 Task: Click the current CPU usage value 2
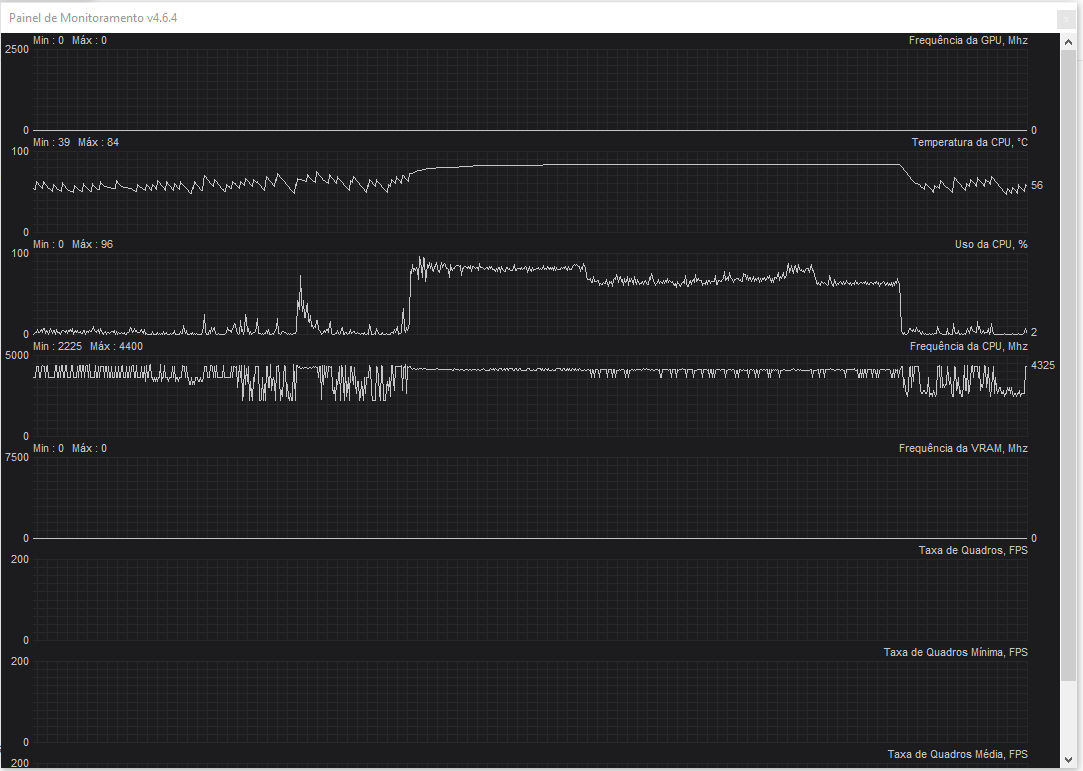(x=1034, y=332)
